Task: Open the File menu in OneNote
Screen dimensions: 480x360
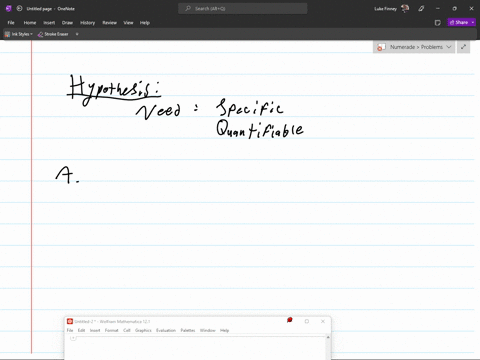Action: 11,23
